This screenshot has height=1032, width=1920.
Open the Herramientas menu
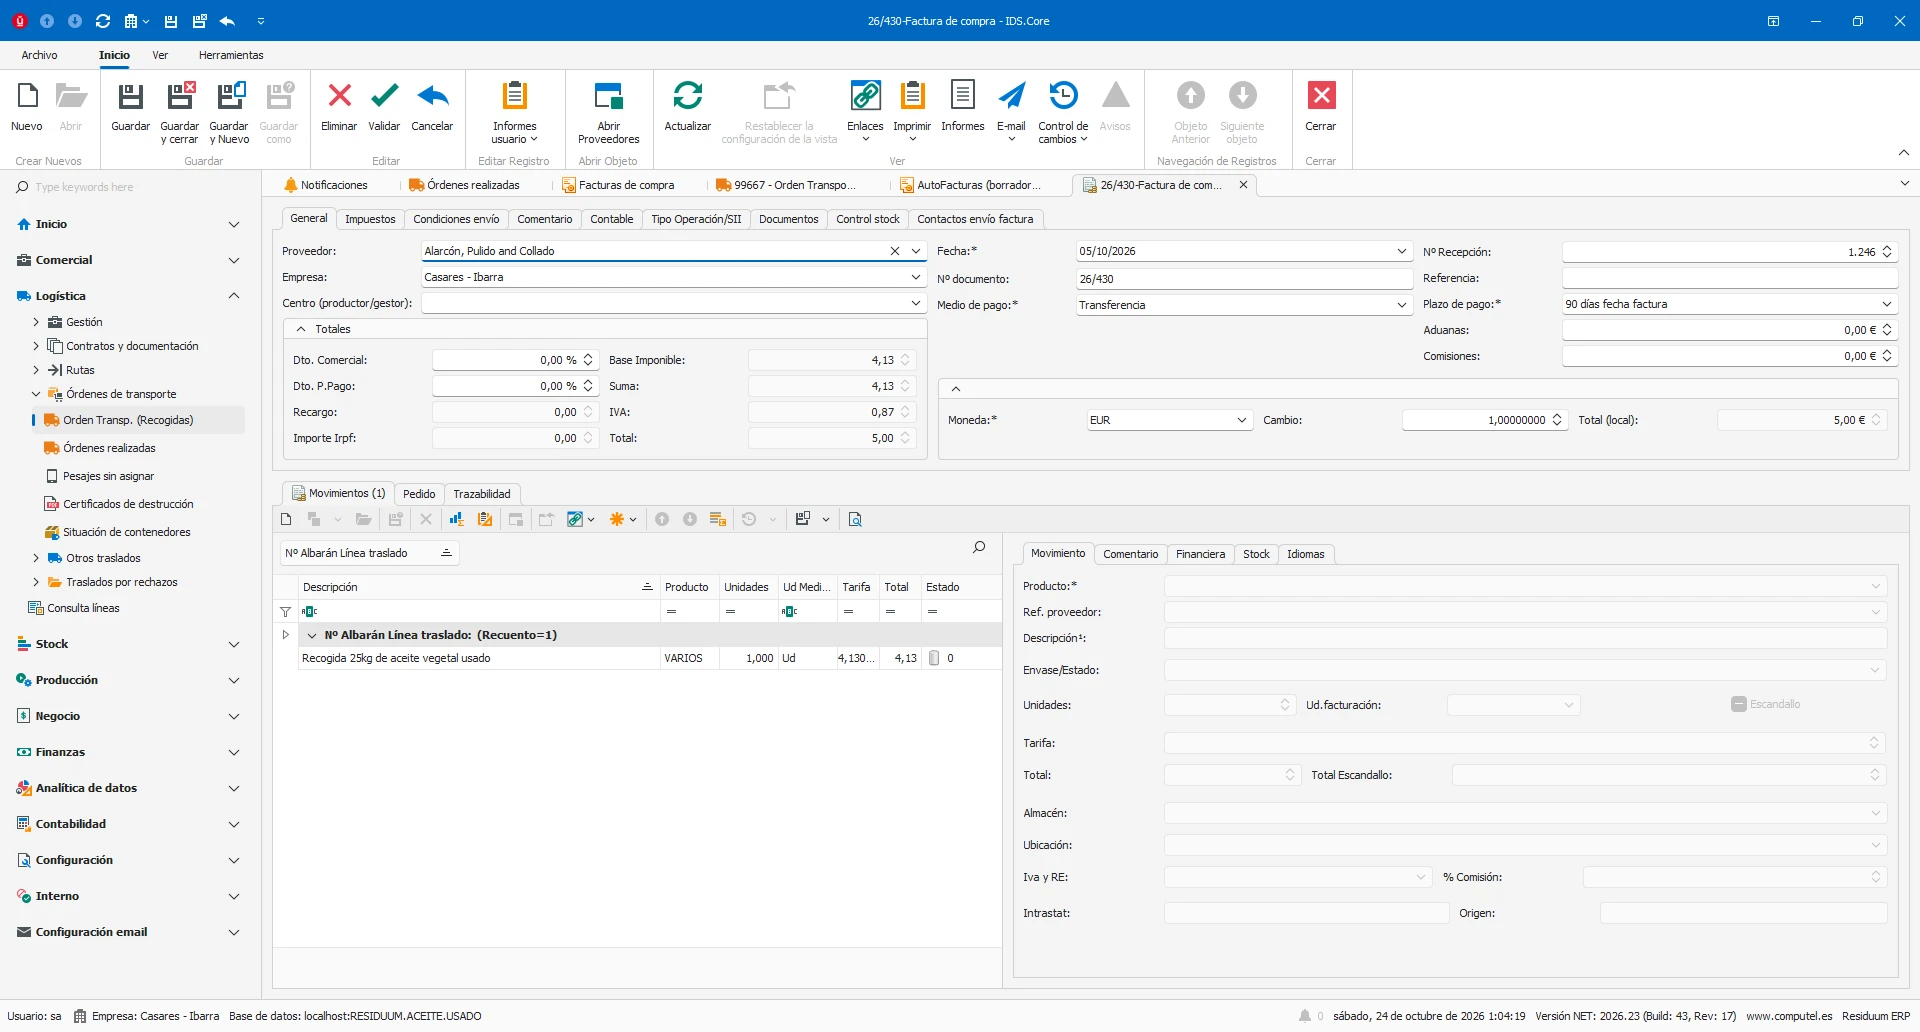point(231,55)
